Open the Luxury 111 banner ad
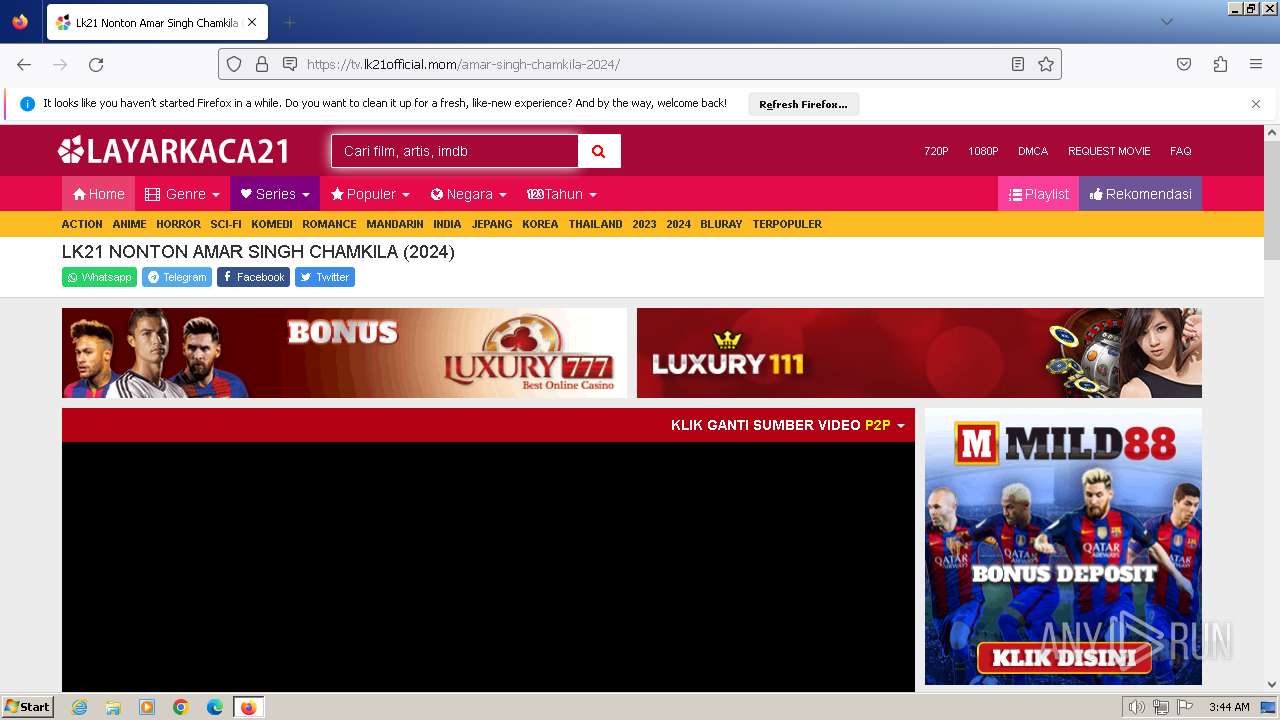1280x720 pixels. [919, 353]
